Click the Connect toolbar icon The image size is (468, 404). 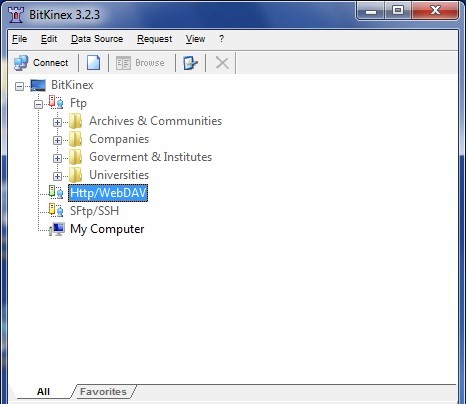(x=21, y=63)
